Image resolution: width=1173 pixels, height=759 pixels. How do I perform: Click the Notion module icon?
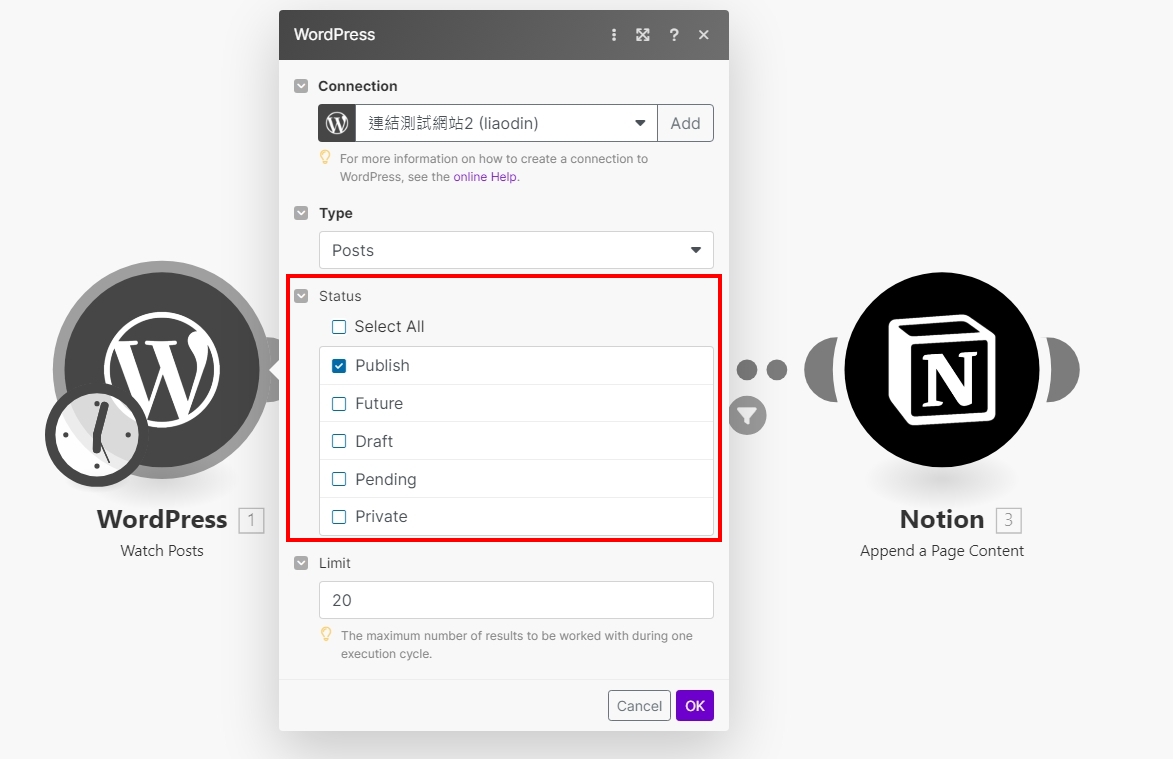941,369
